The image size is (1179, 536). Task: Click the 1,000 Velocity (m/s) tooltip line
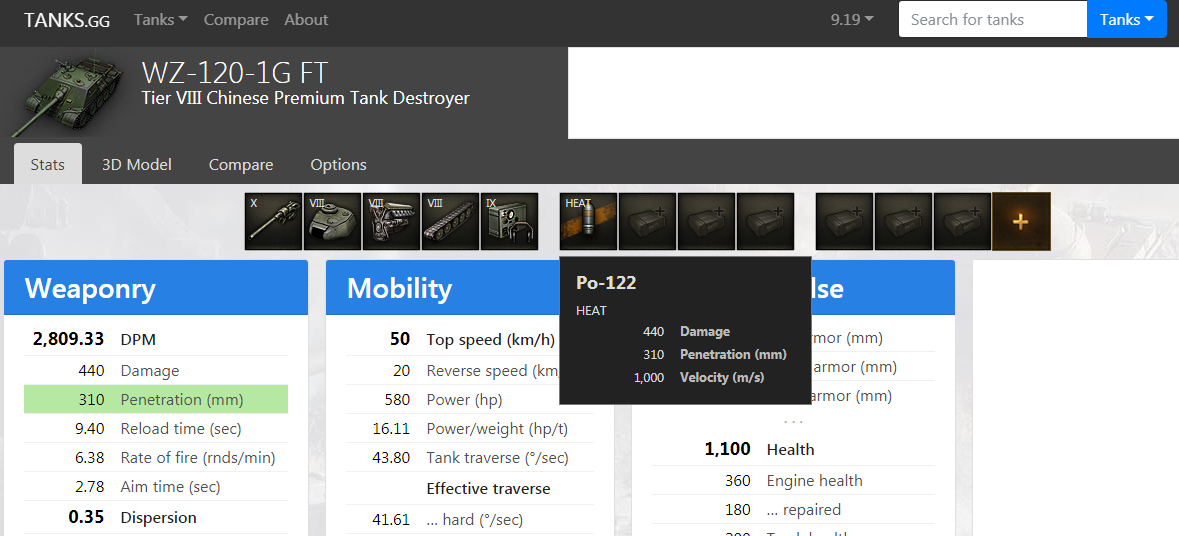pyautogui.click(x=699, y=377)
